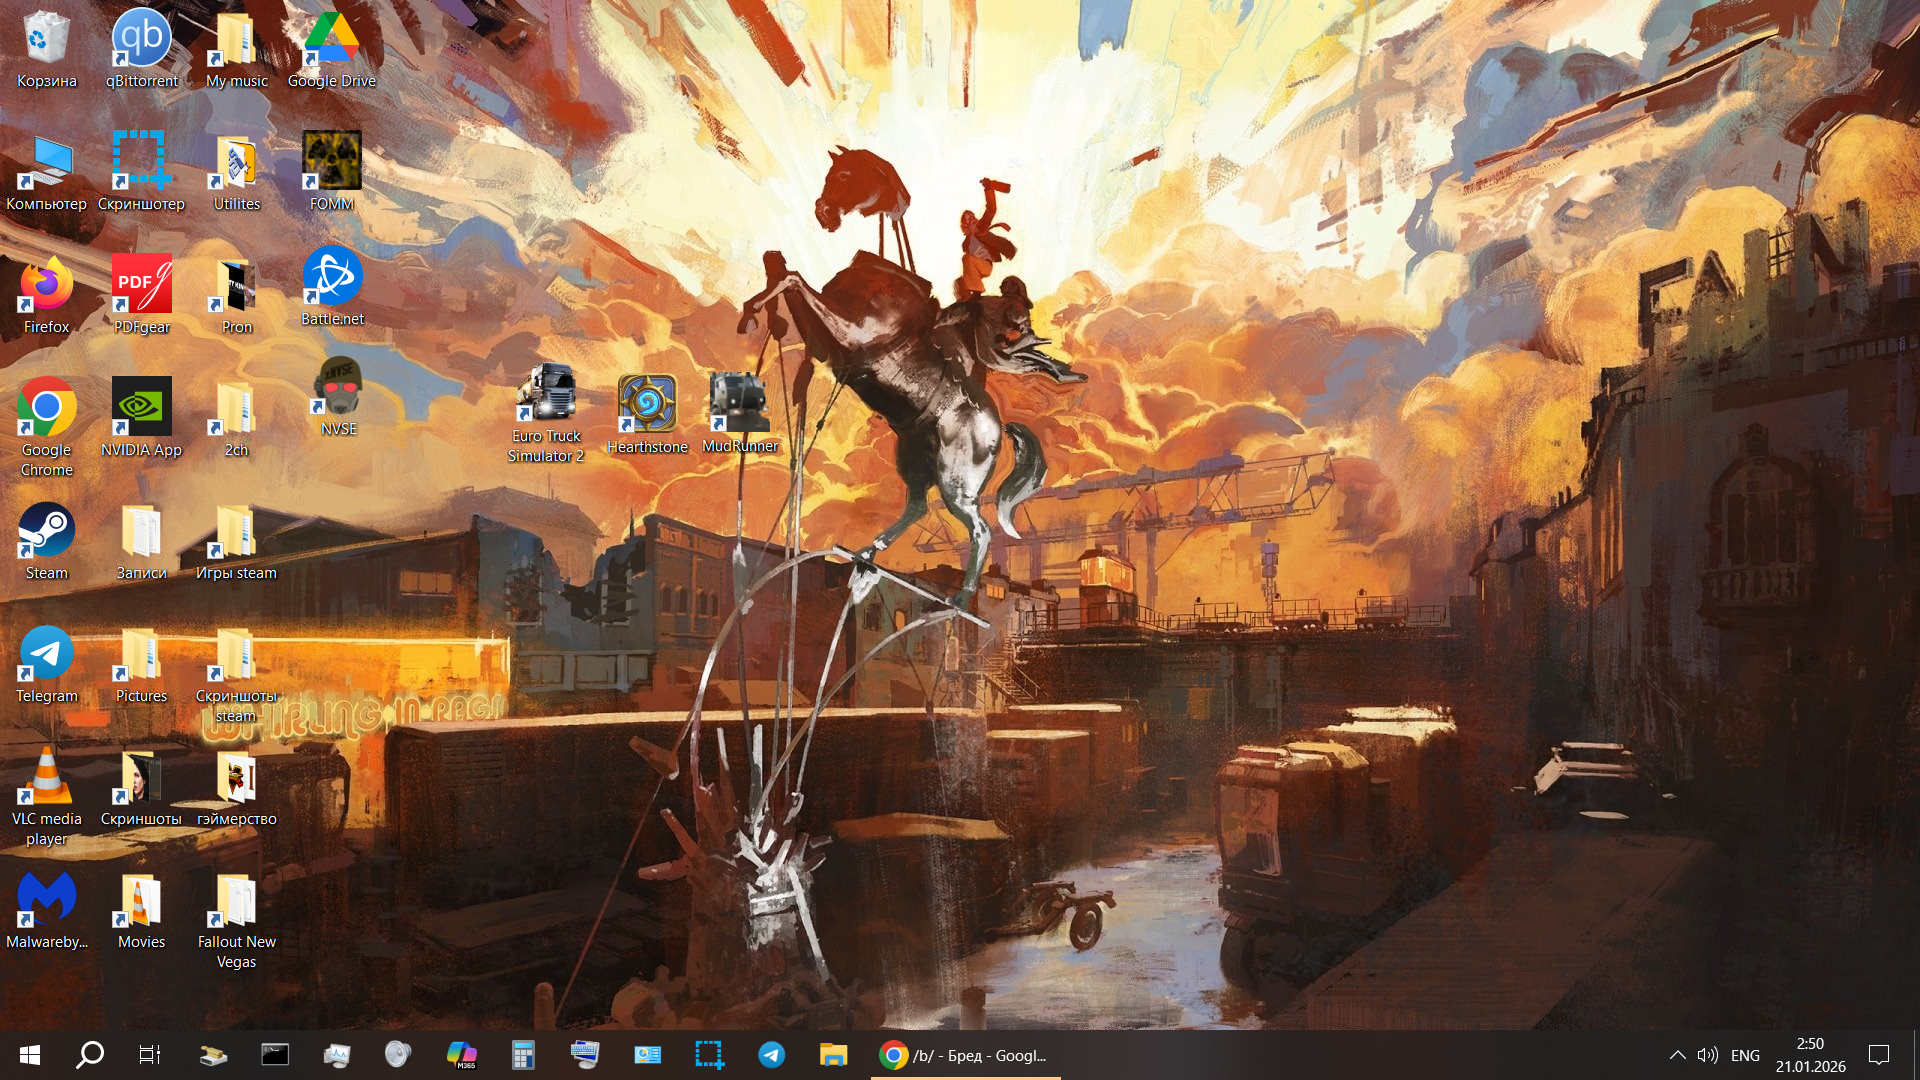The height and width of the screenshot is (1080, 1920).
Task: Select the Google Drive desktop icon
Action: (x=332, y=40)
